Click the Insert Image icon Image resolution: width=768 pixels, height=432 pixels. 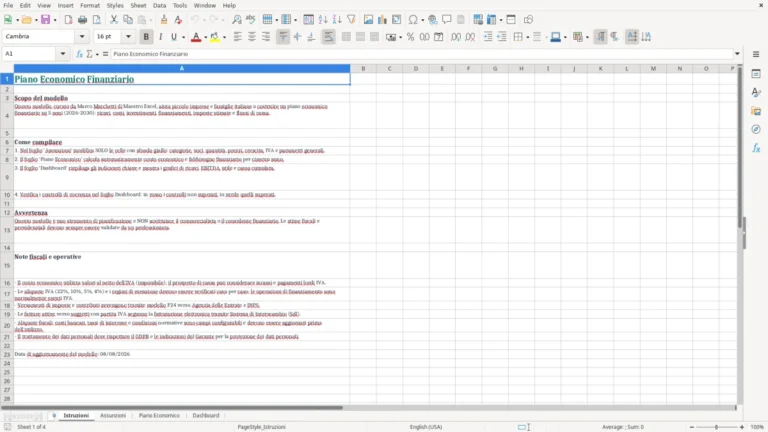tap(368, 20)
